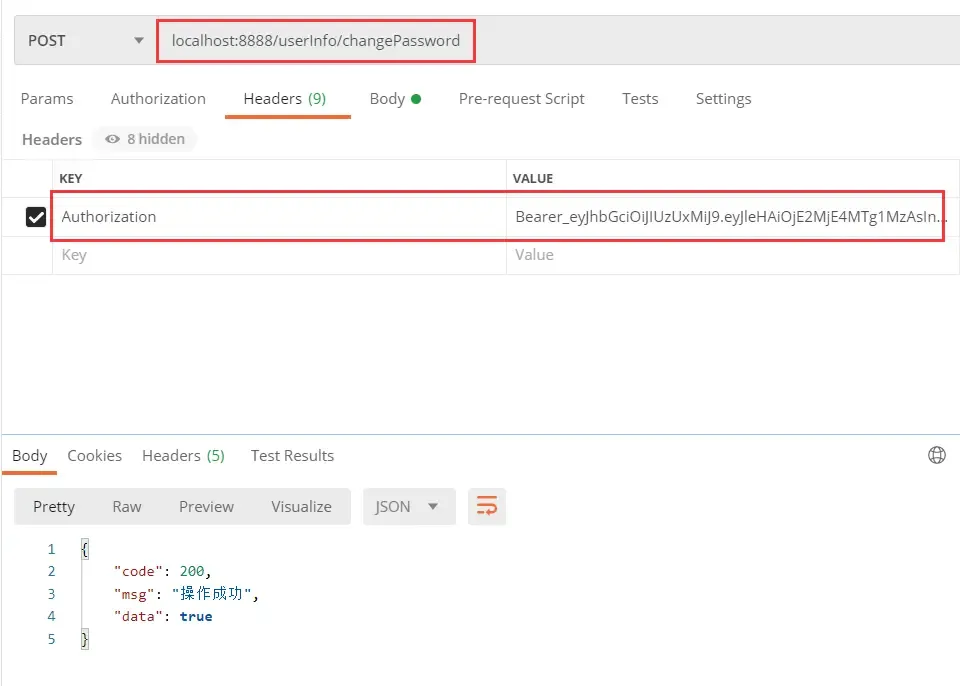Switch to the Params tab

pyautogui.click(x=47, y=98)
